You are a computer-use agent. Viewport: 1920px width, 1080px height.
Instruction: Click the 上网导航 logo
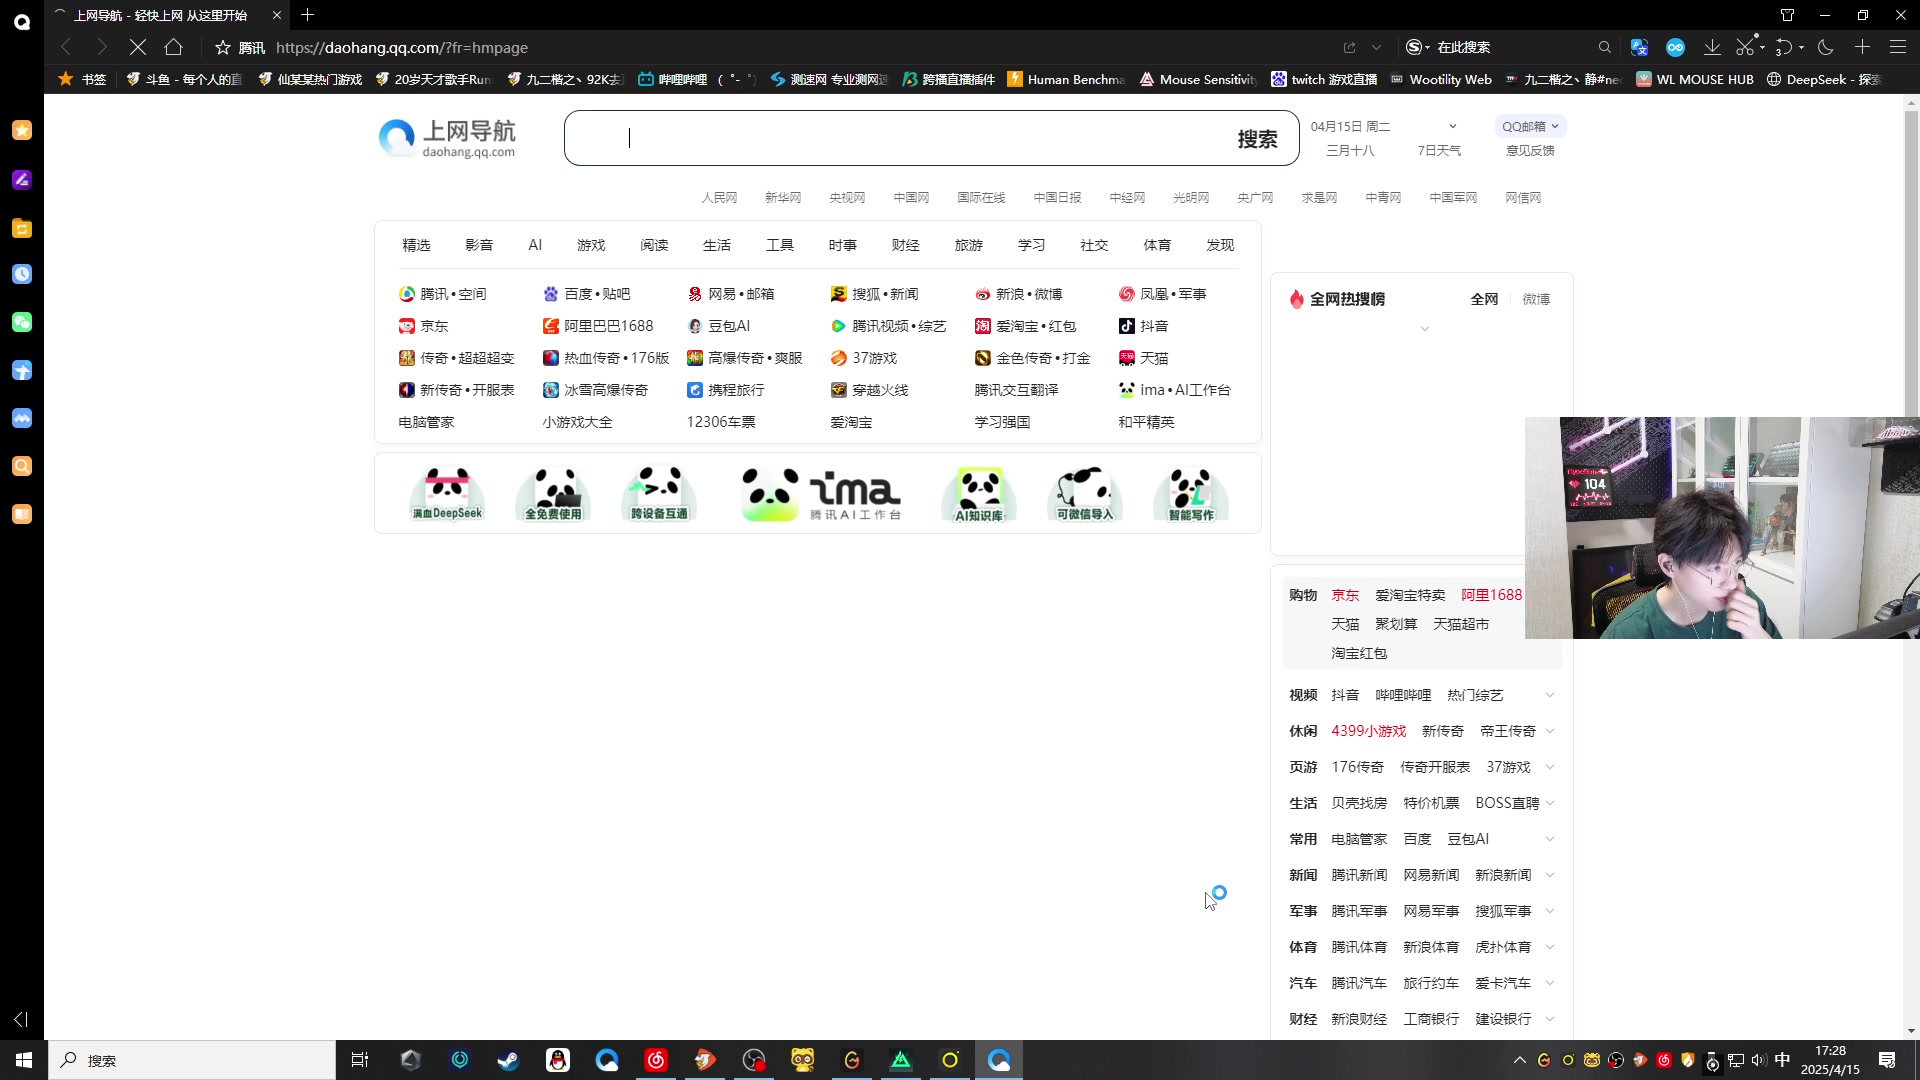pyautogui.click(x=447, y=138)
